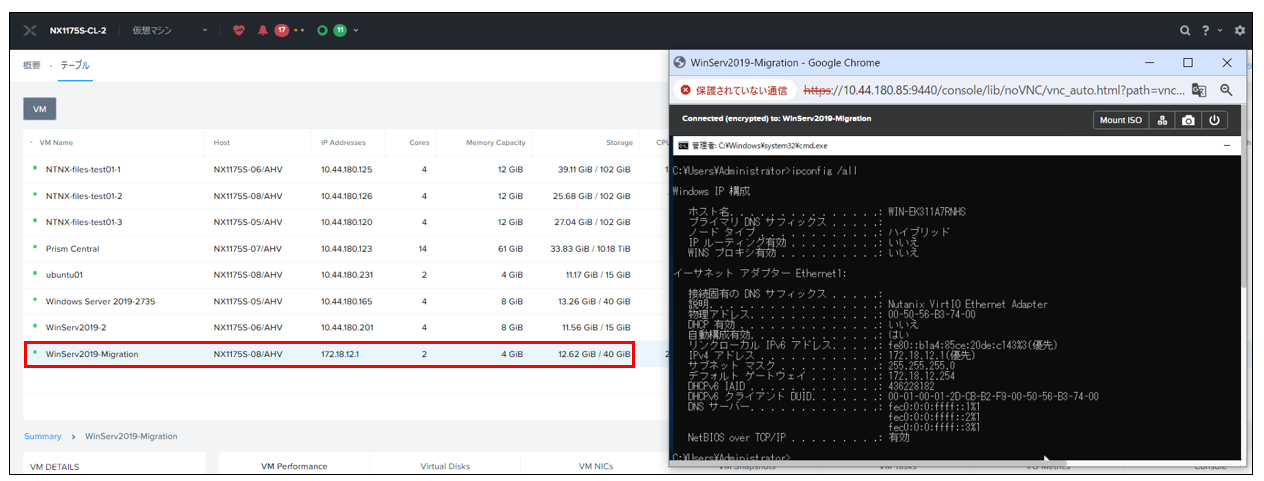The width and height of the screenshot is (1264, 481).
Task: Maximize the WinServ2019-Migration Chrome window
Action: point(1188,62)
